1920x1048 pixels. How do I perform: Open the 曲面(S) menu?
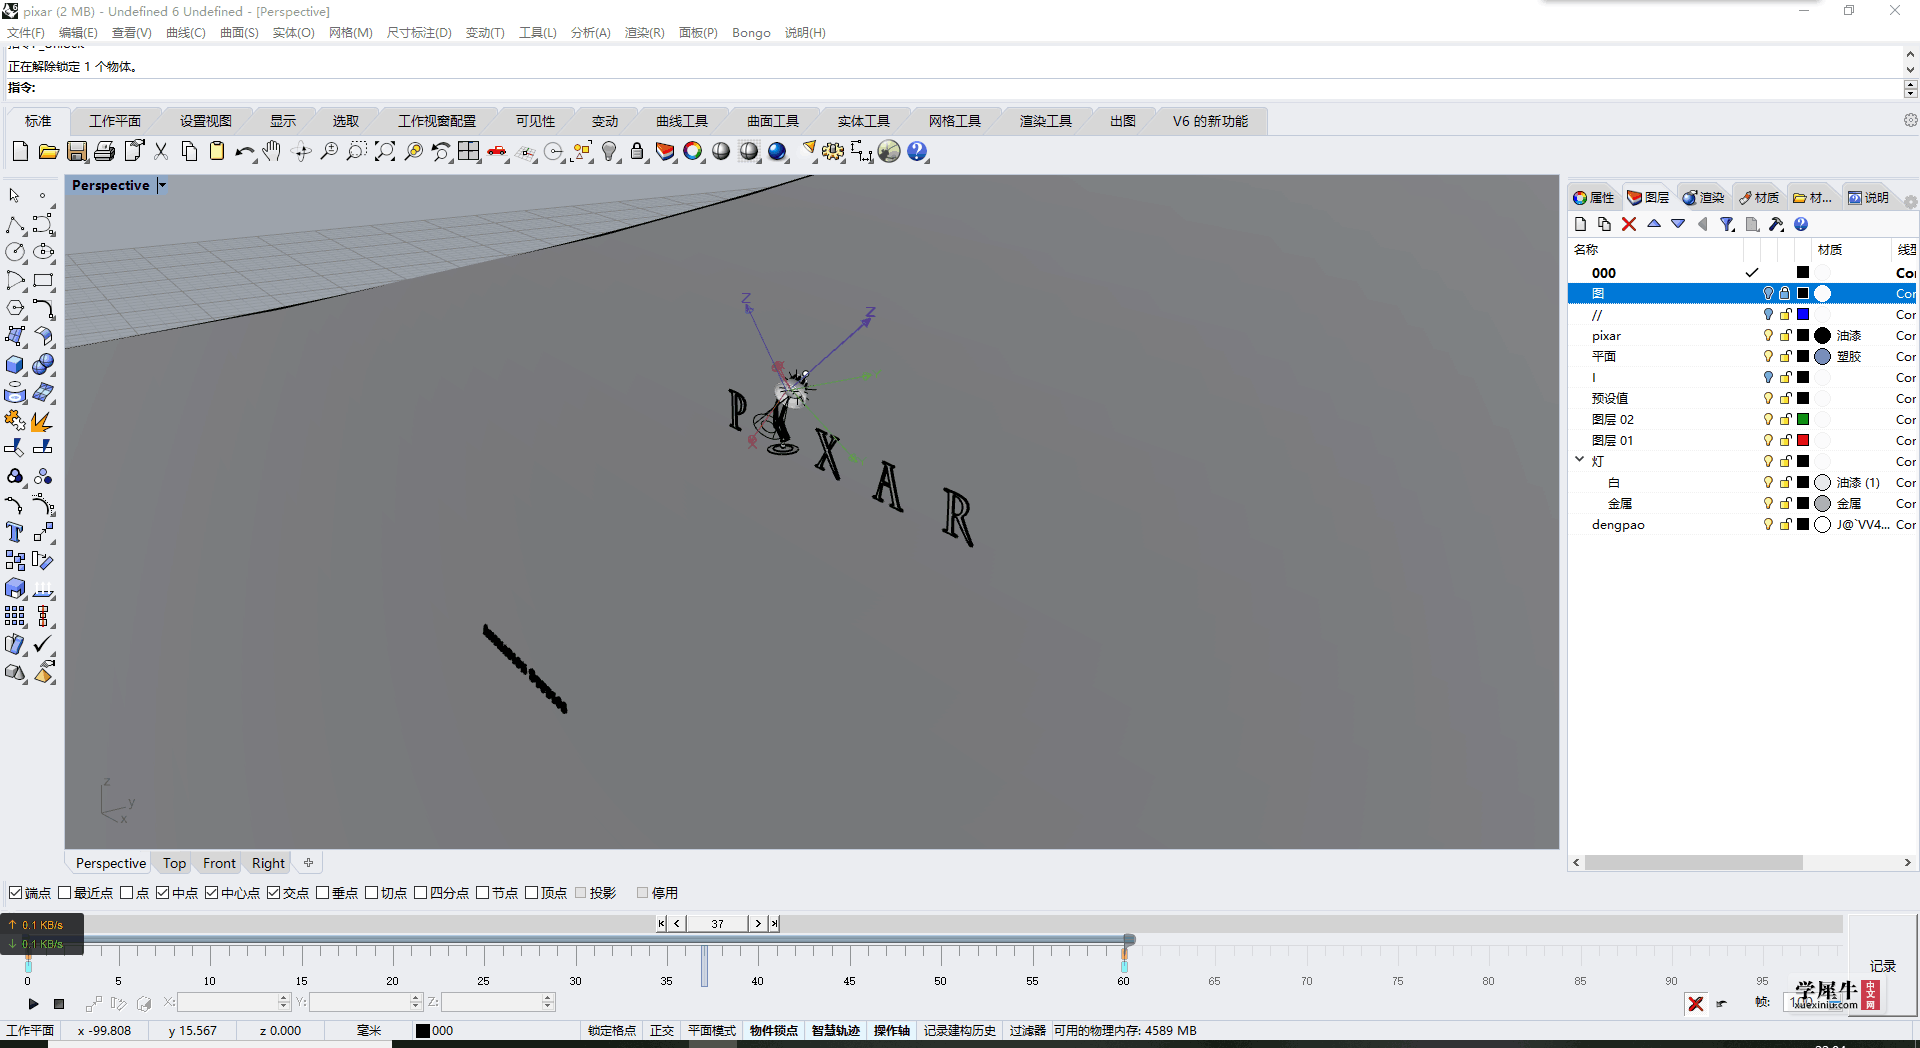[239, 33]
